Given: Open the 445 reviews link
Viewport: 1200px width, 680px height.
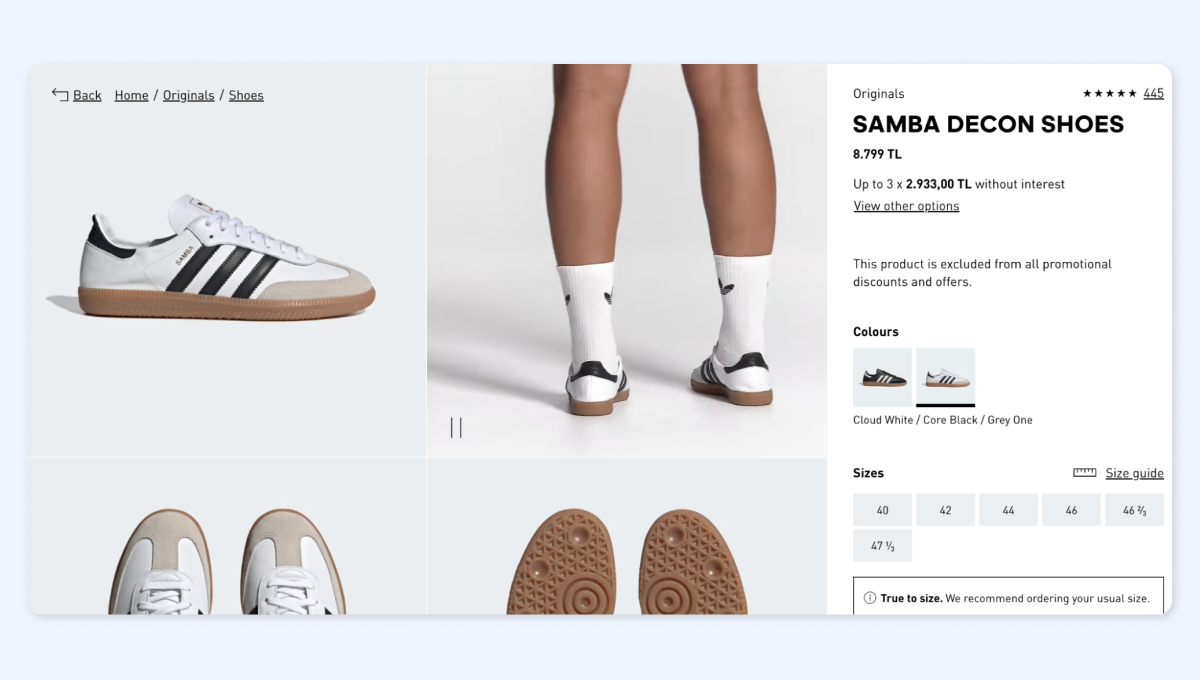Looking at the screenshot, I should [1153, 94].
